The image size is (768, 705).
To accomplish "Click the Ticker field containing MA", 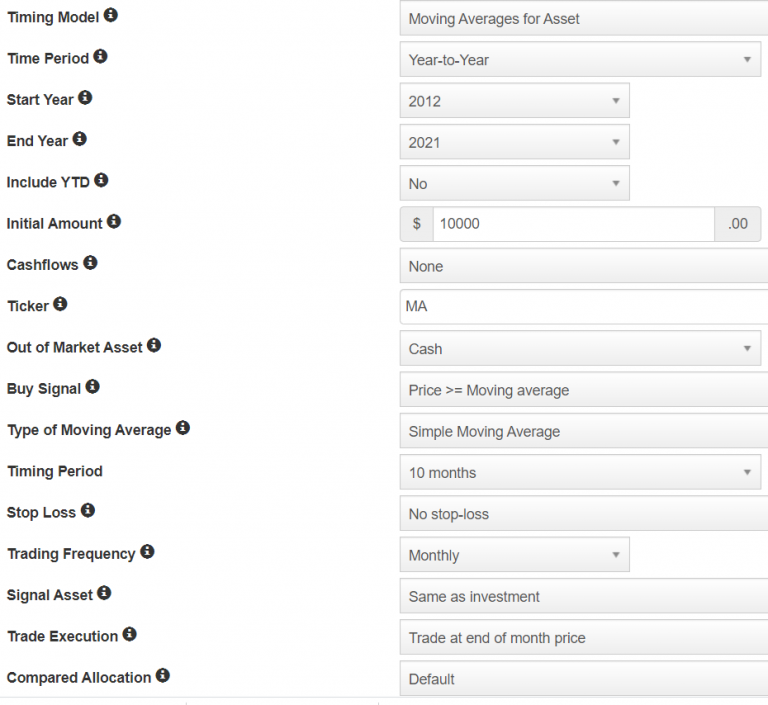I will tap(584, 307).
